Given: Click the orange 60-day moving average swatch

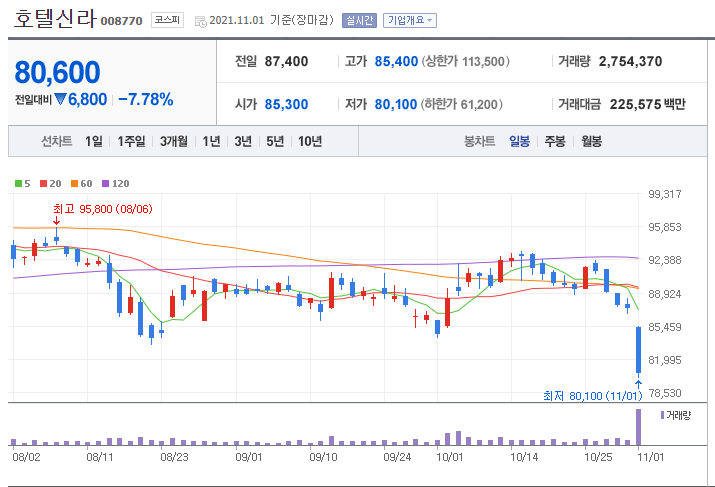Looking at the screenshot, I should point(74,183).
